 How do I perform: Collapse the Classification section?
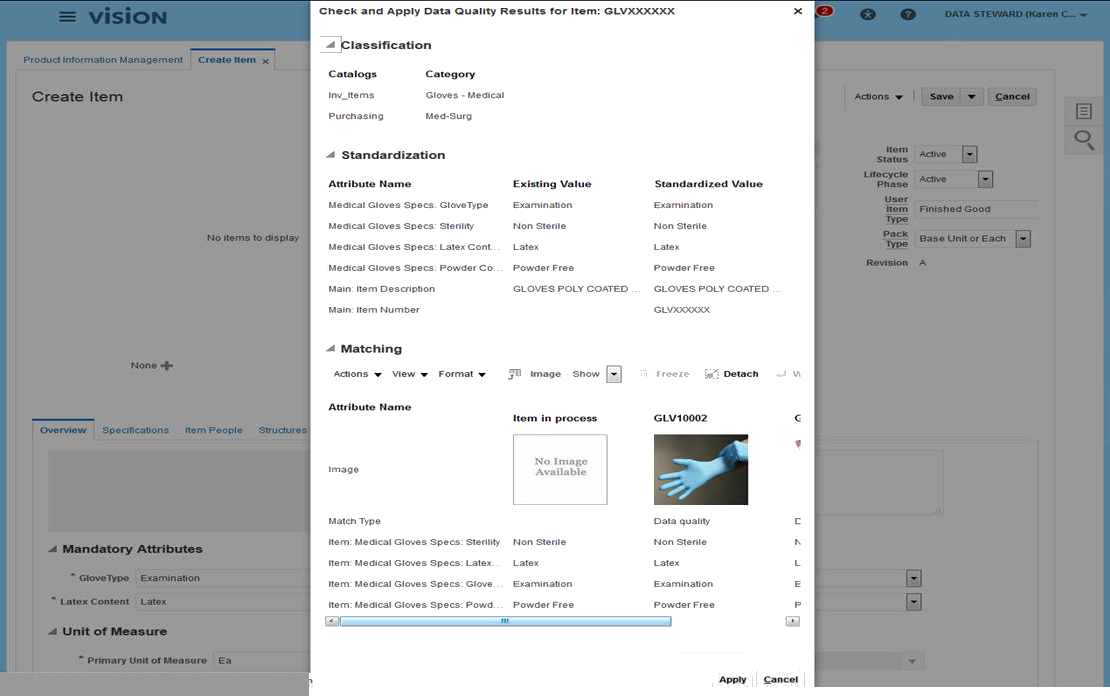[330, 45]
